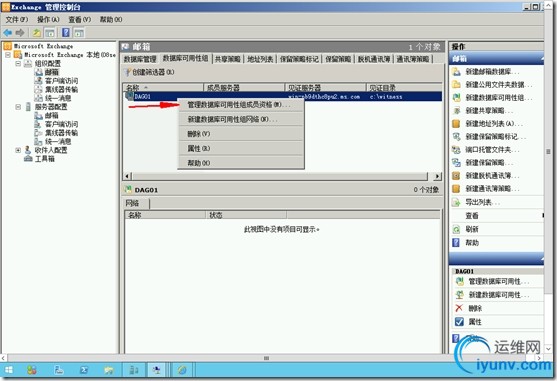Open the 查看(V) menu
557x381 pixels.
[x=79, y=20]
